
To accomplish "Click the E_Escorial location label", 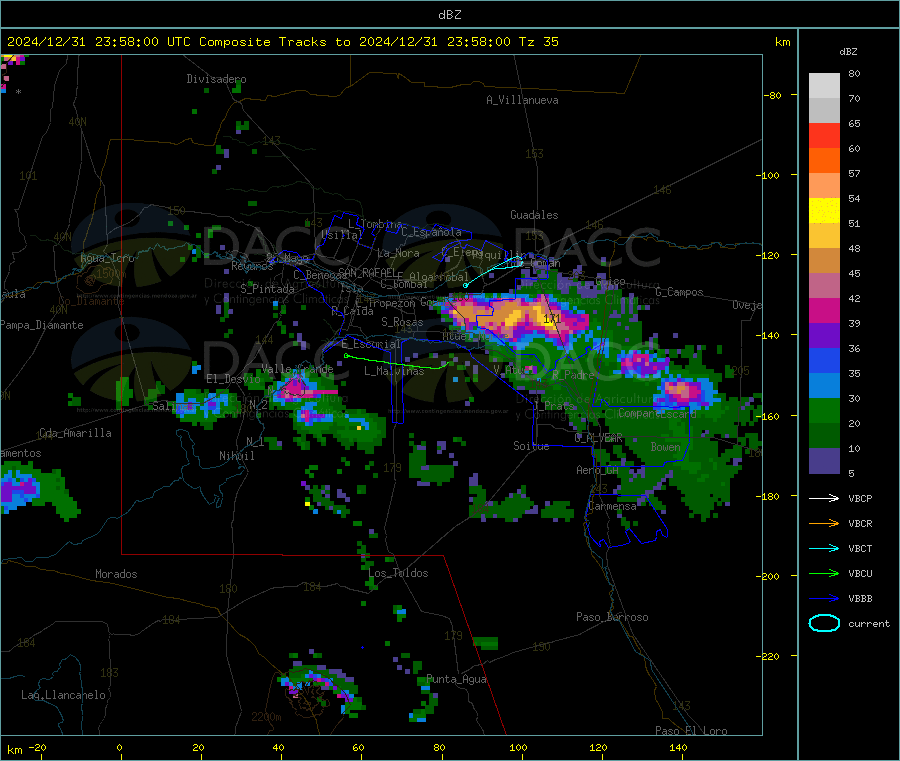I will [x=371, y=344].
